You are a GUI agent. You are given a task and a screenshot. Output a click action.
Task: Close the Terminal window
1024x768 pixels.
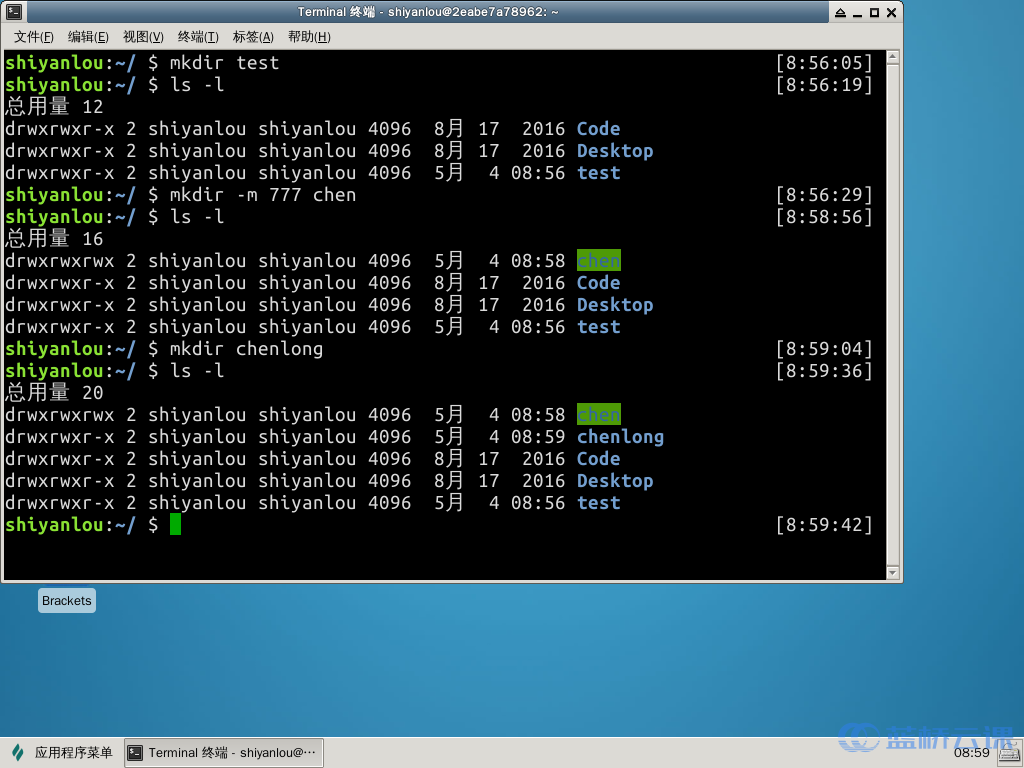[890, 12]
